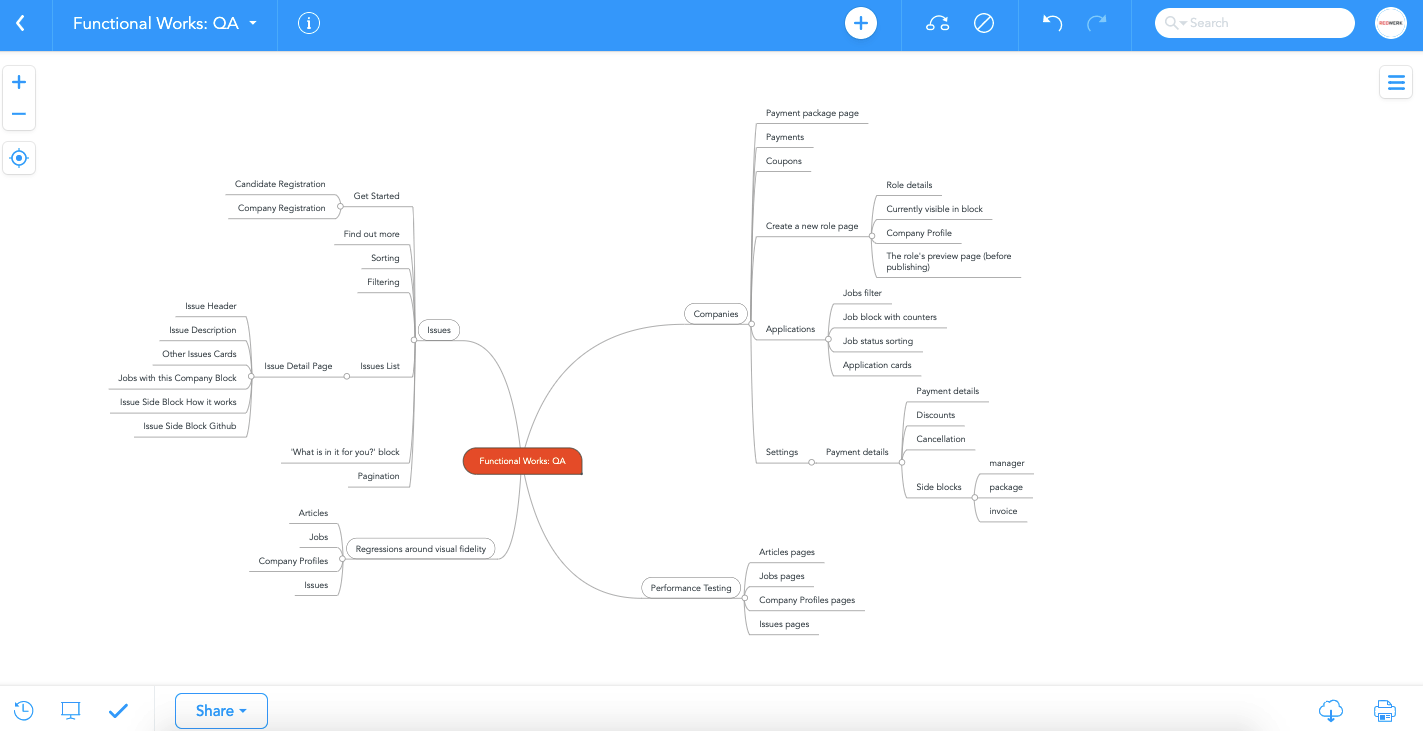The image size is (1423, 731).
Task: Open the history clock icon
Action: [x=23, y=711]
